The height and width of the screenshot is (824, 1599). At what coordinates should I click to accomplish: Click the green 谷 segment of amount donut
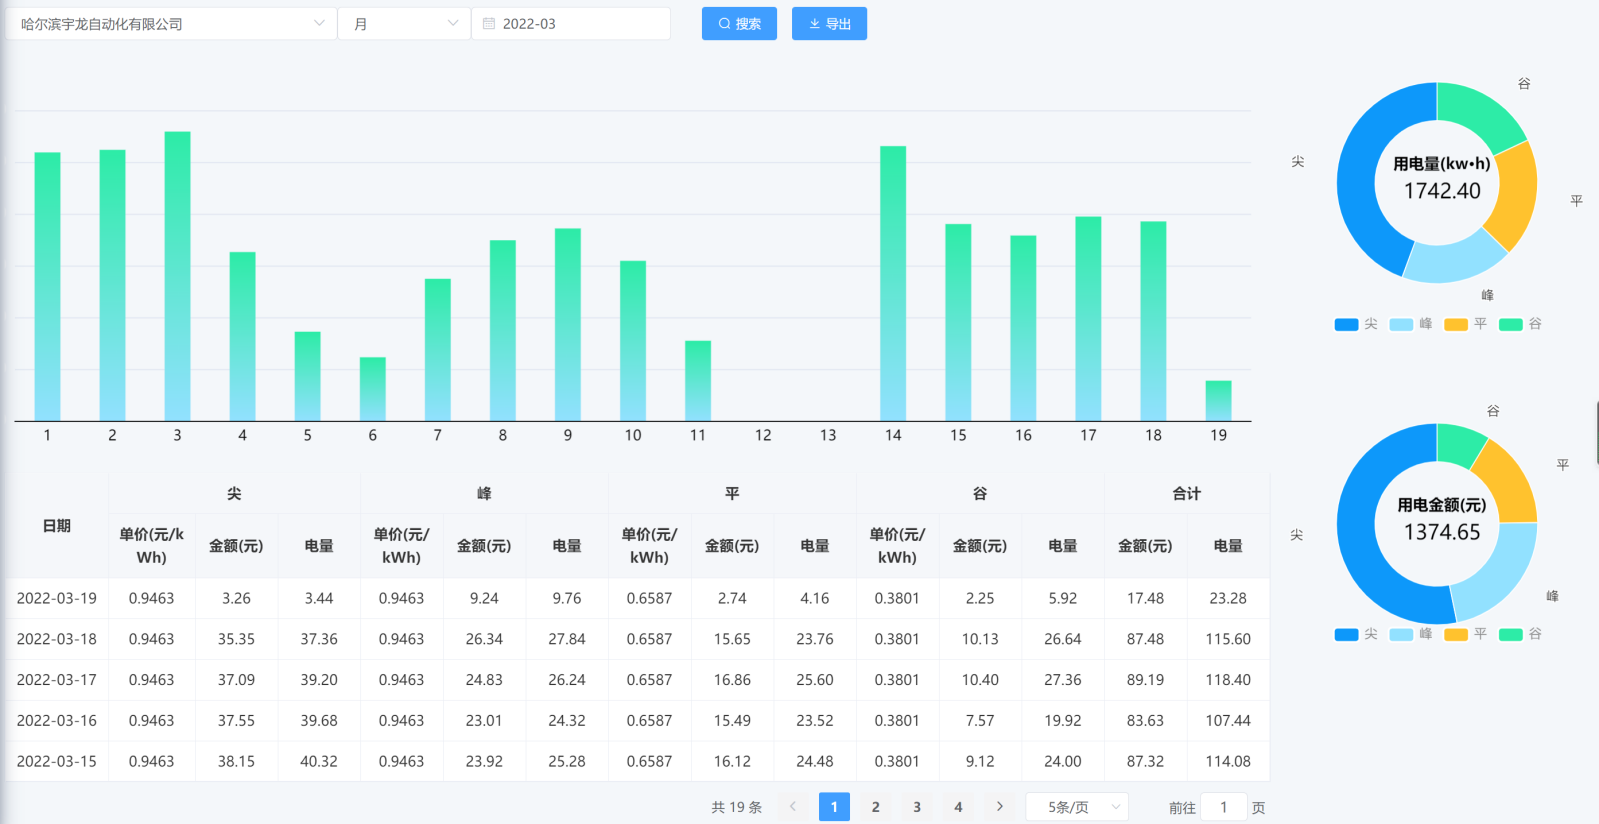(1459, 444)
